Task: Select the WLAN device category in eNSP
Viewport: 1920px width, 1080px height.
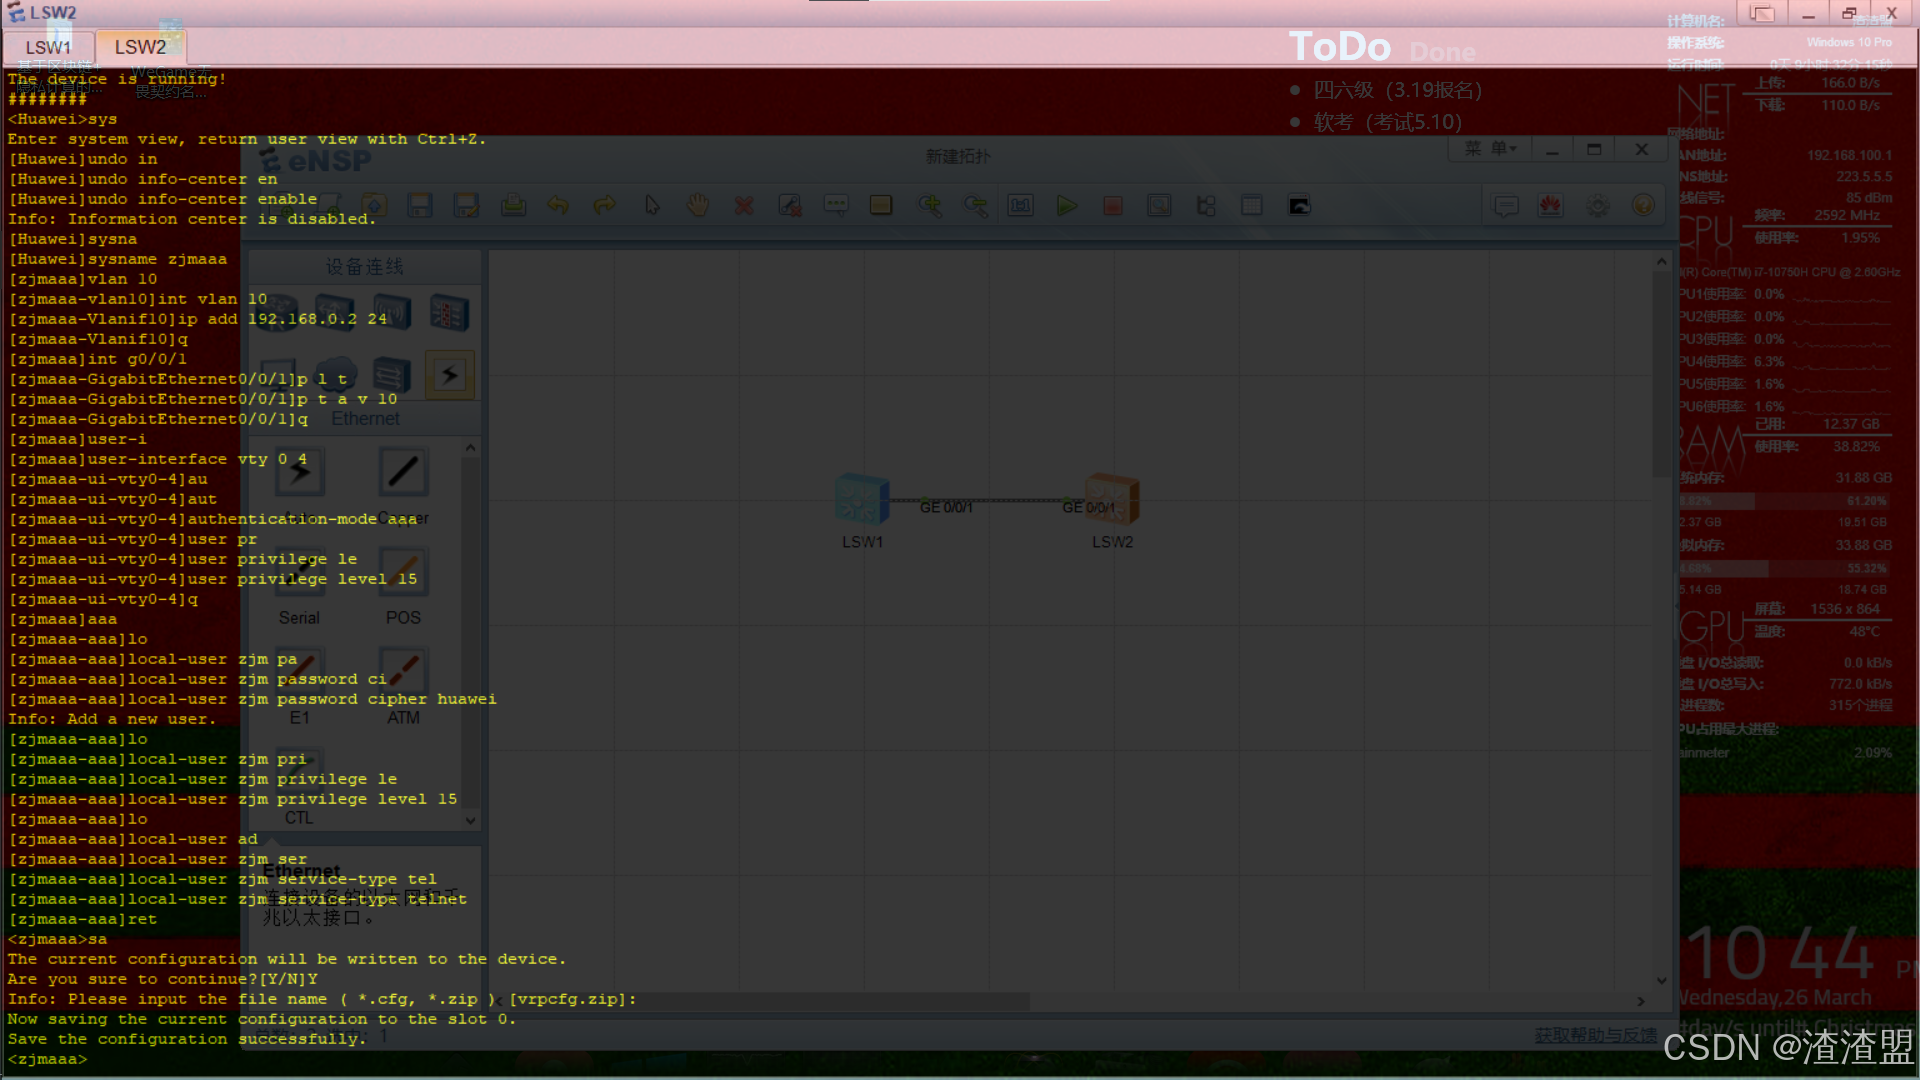Action: click(x=392, y=313)
